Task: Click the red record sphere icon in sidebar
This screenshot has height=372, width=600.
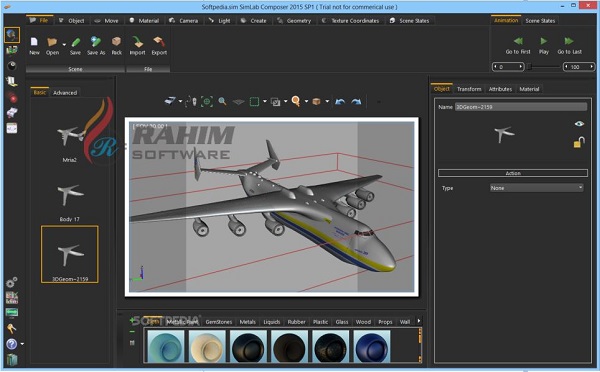Action: click(13, 98)
